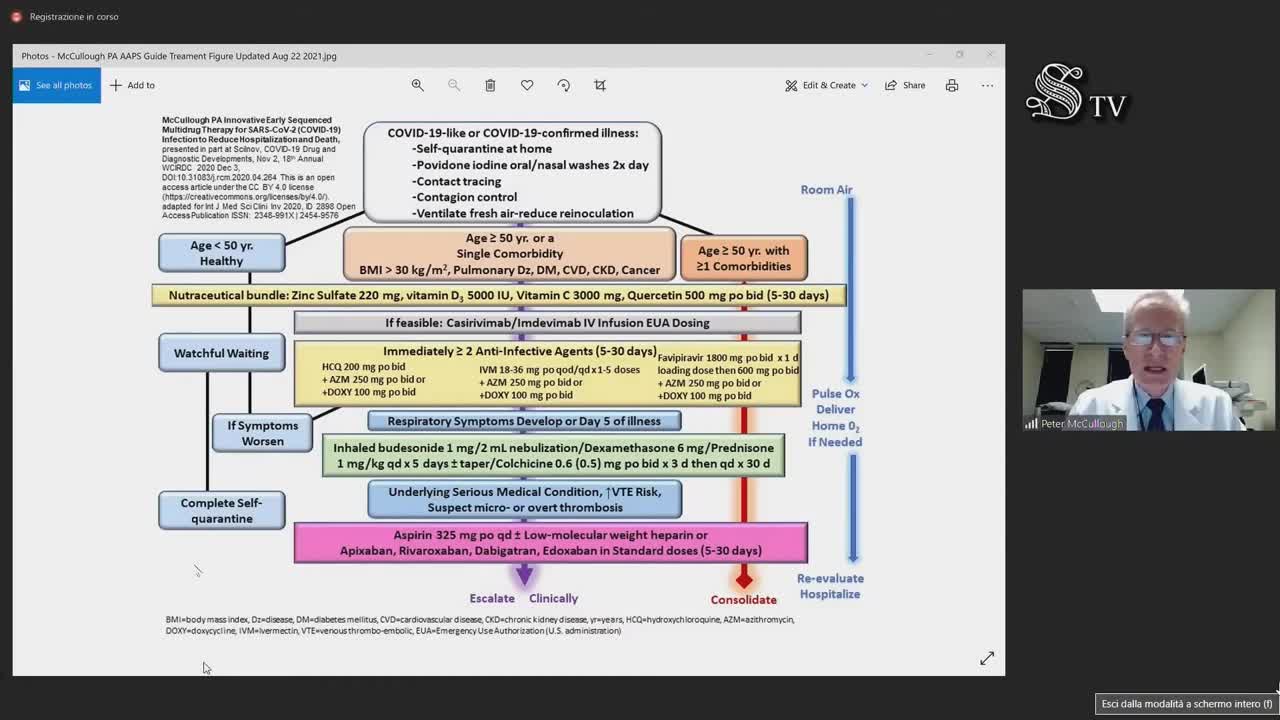This screenshot has height=720, width=1280.
Task: Click the Photos window title text
Action: [x=179, y=56]
